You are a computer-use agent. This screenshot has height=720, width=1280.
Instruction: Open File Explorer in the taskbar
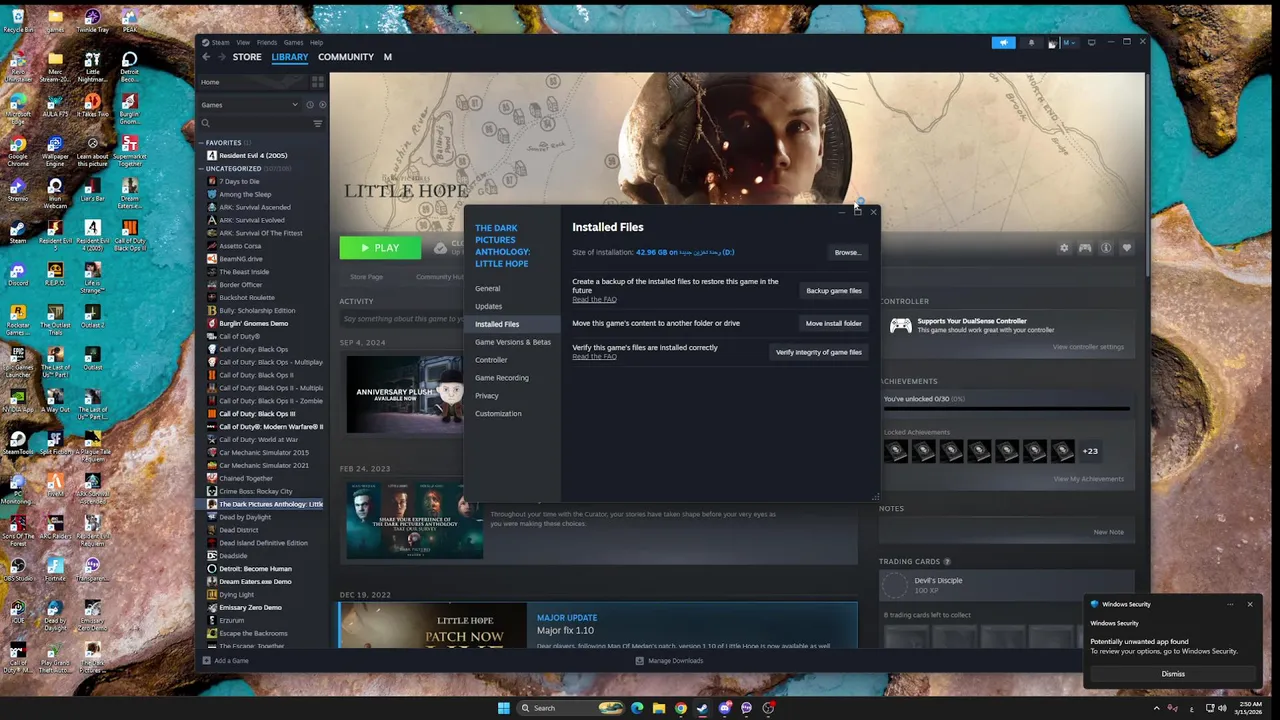click(659, 708)
